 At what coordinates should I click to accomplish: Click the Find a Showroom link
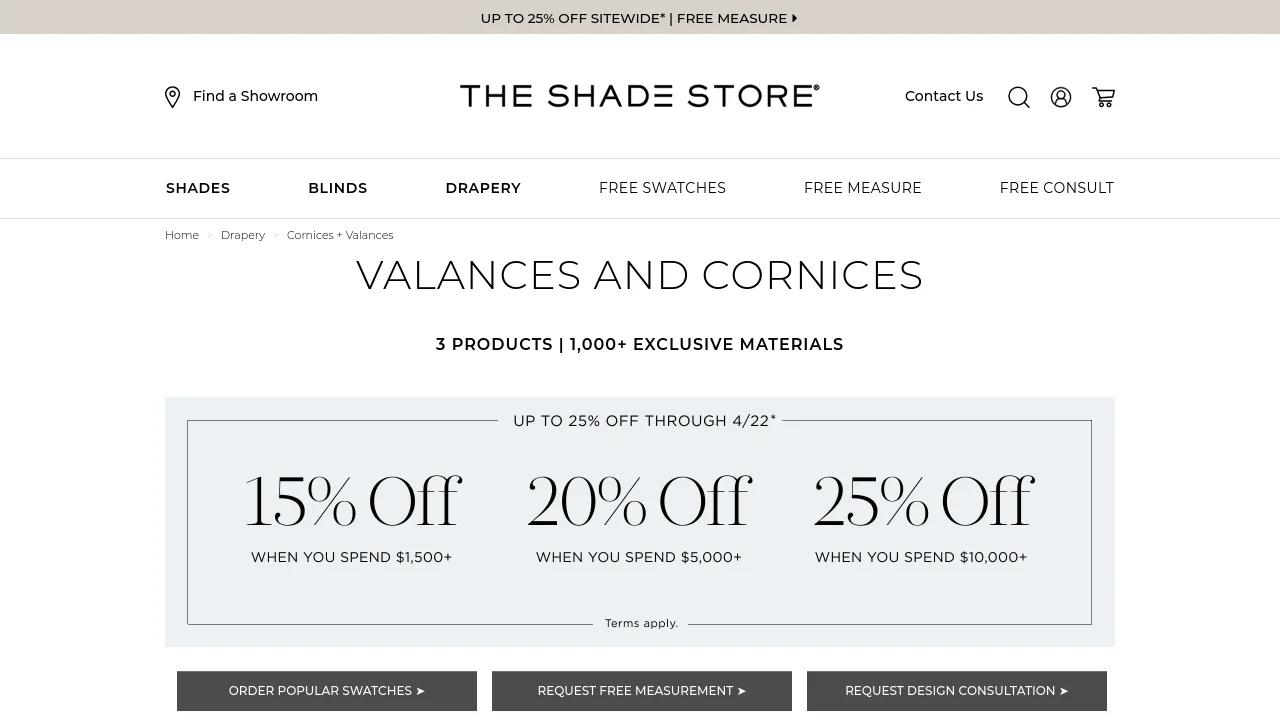[x=255, y=96]
